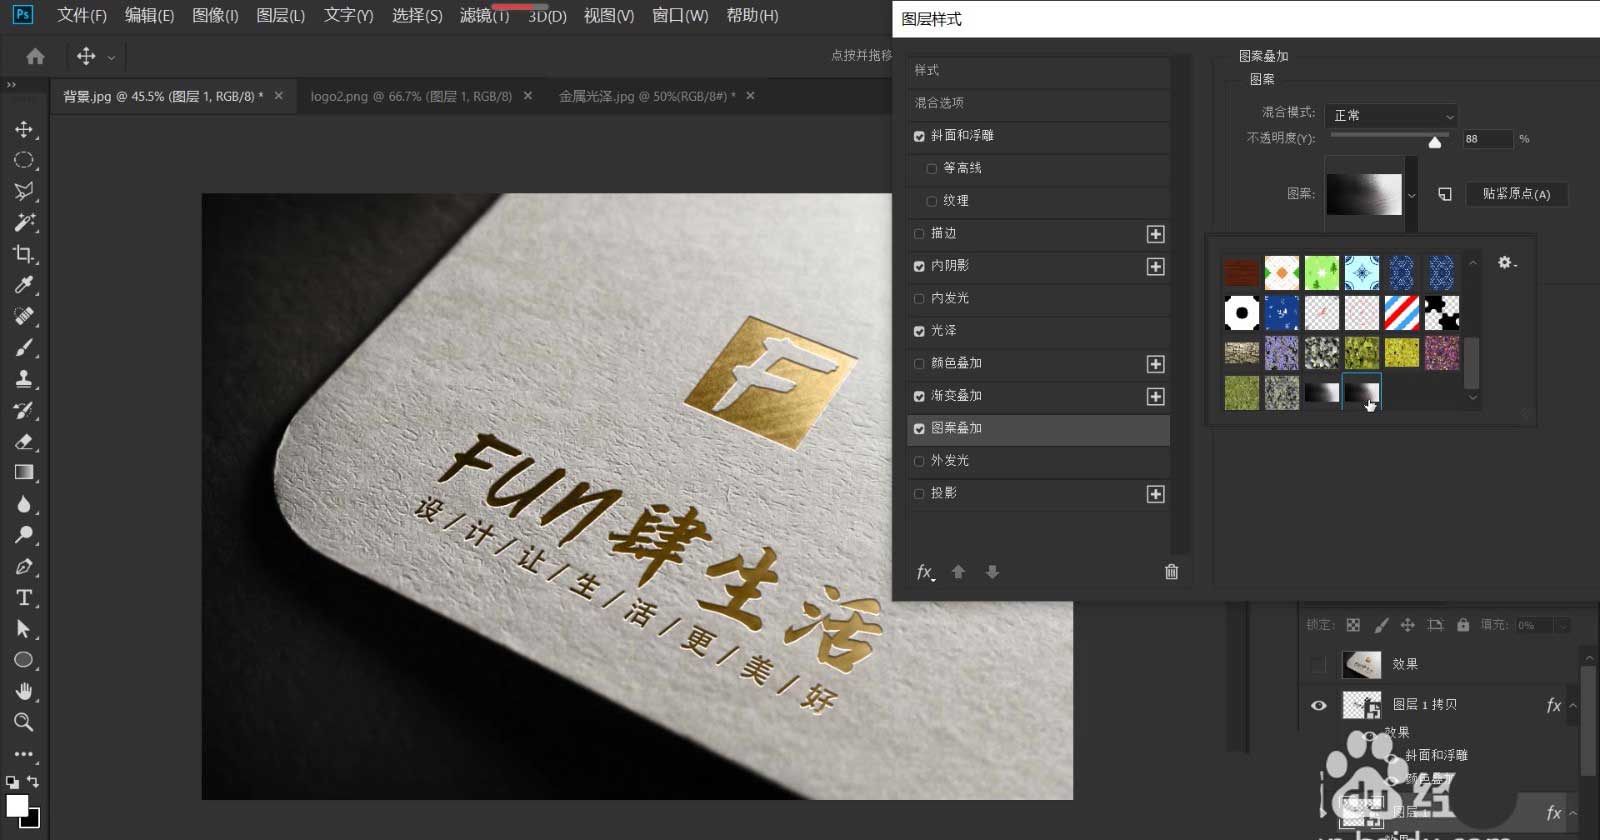
Task: Open the 文件(F) menu
Action: point(81,15)
